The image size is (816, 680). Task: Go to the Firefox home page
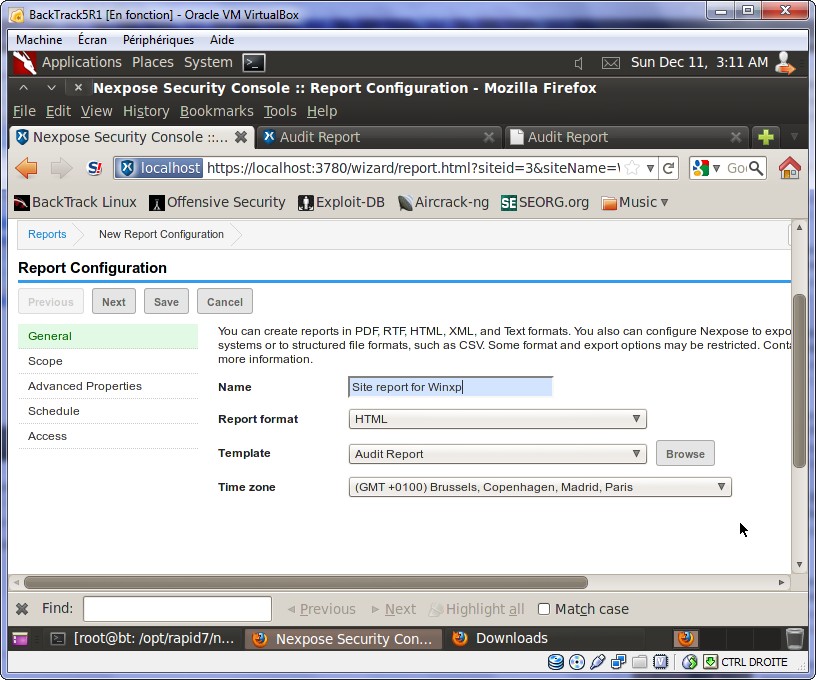tap(789, 168)
